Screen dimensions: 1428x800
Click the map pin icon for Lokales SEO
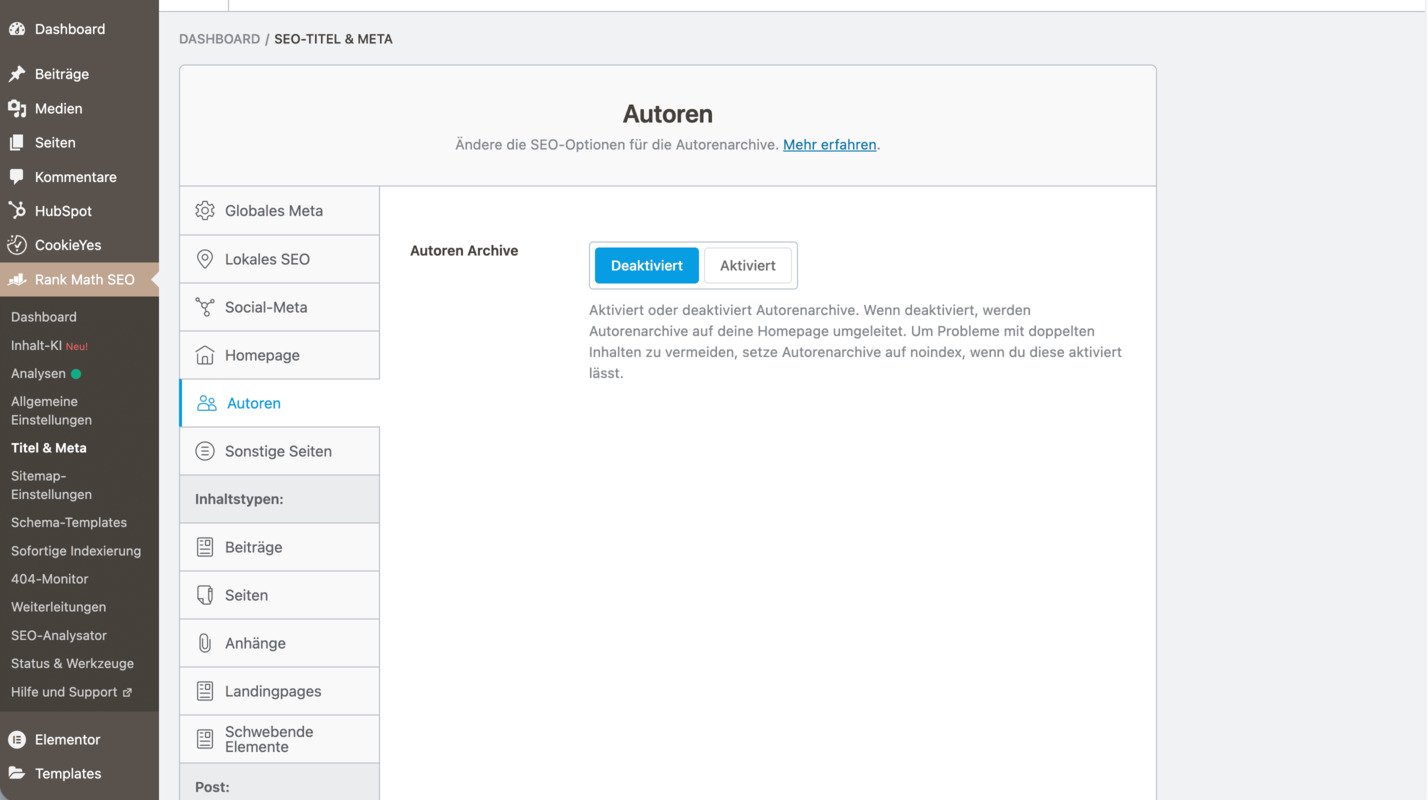(x=205, y=259)
